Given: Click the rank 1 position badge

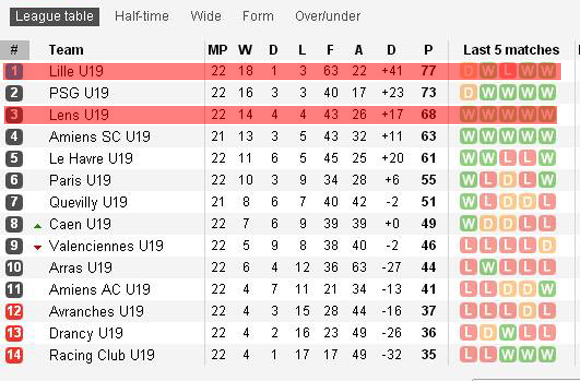Looking at the screenshot, I should point(14,71).
